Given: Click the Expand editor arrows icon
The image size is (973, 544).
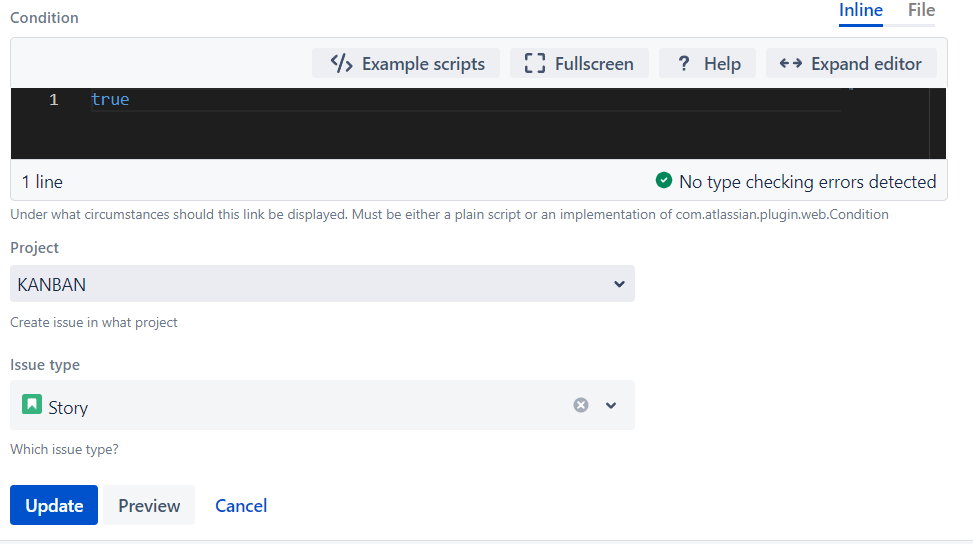Looking at the screenshot, I should (x=790, y=64).
